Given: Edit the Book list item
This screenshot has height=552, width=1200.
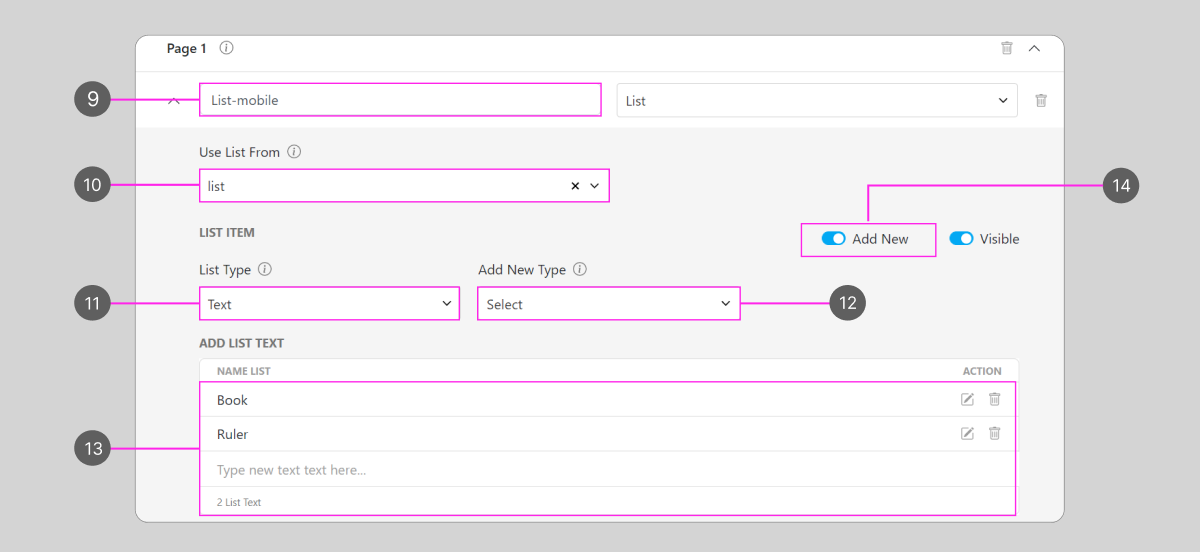Looking at the screenshot, I should (967, 400).
